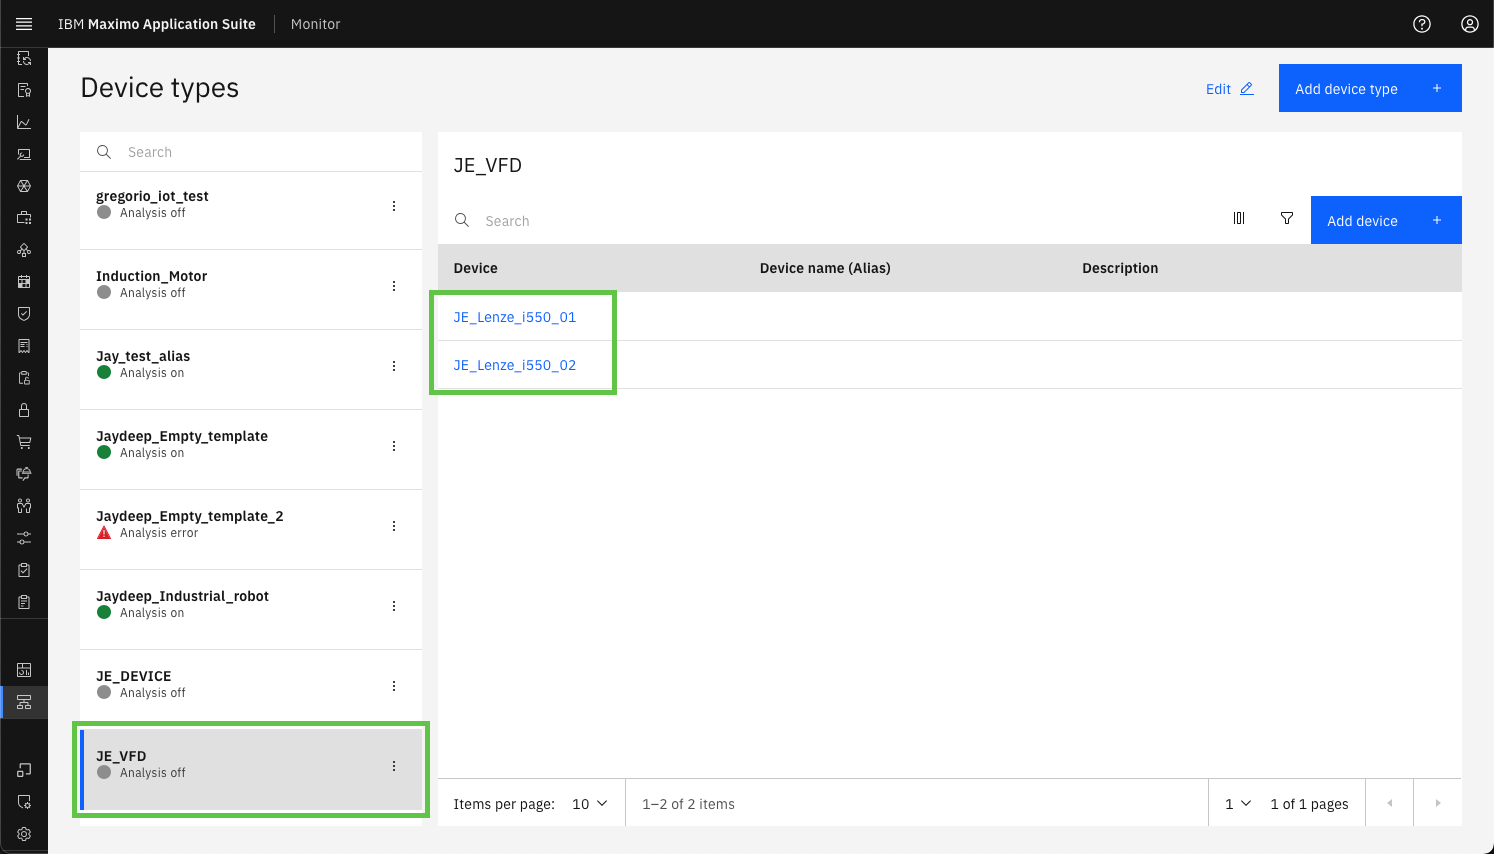This screenshot has height=854, width=1494.
Task: Click the shield checkmark sidebar icon
Action: 24,314
